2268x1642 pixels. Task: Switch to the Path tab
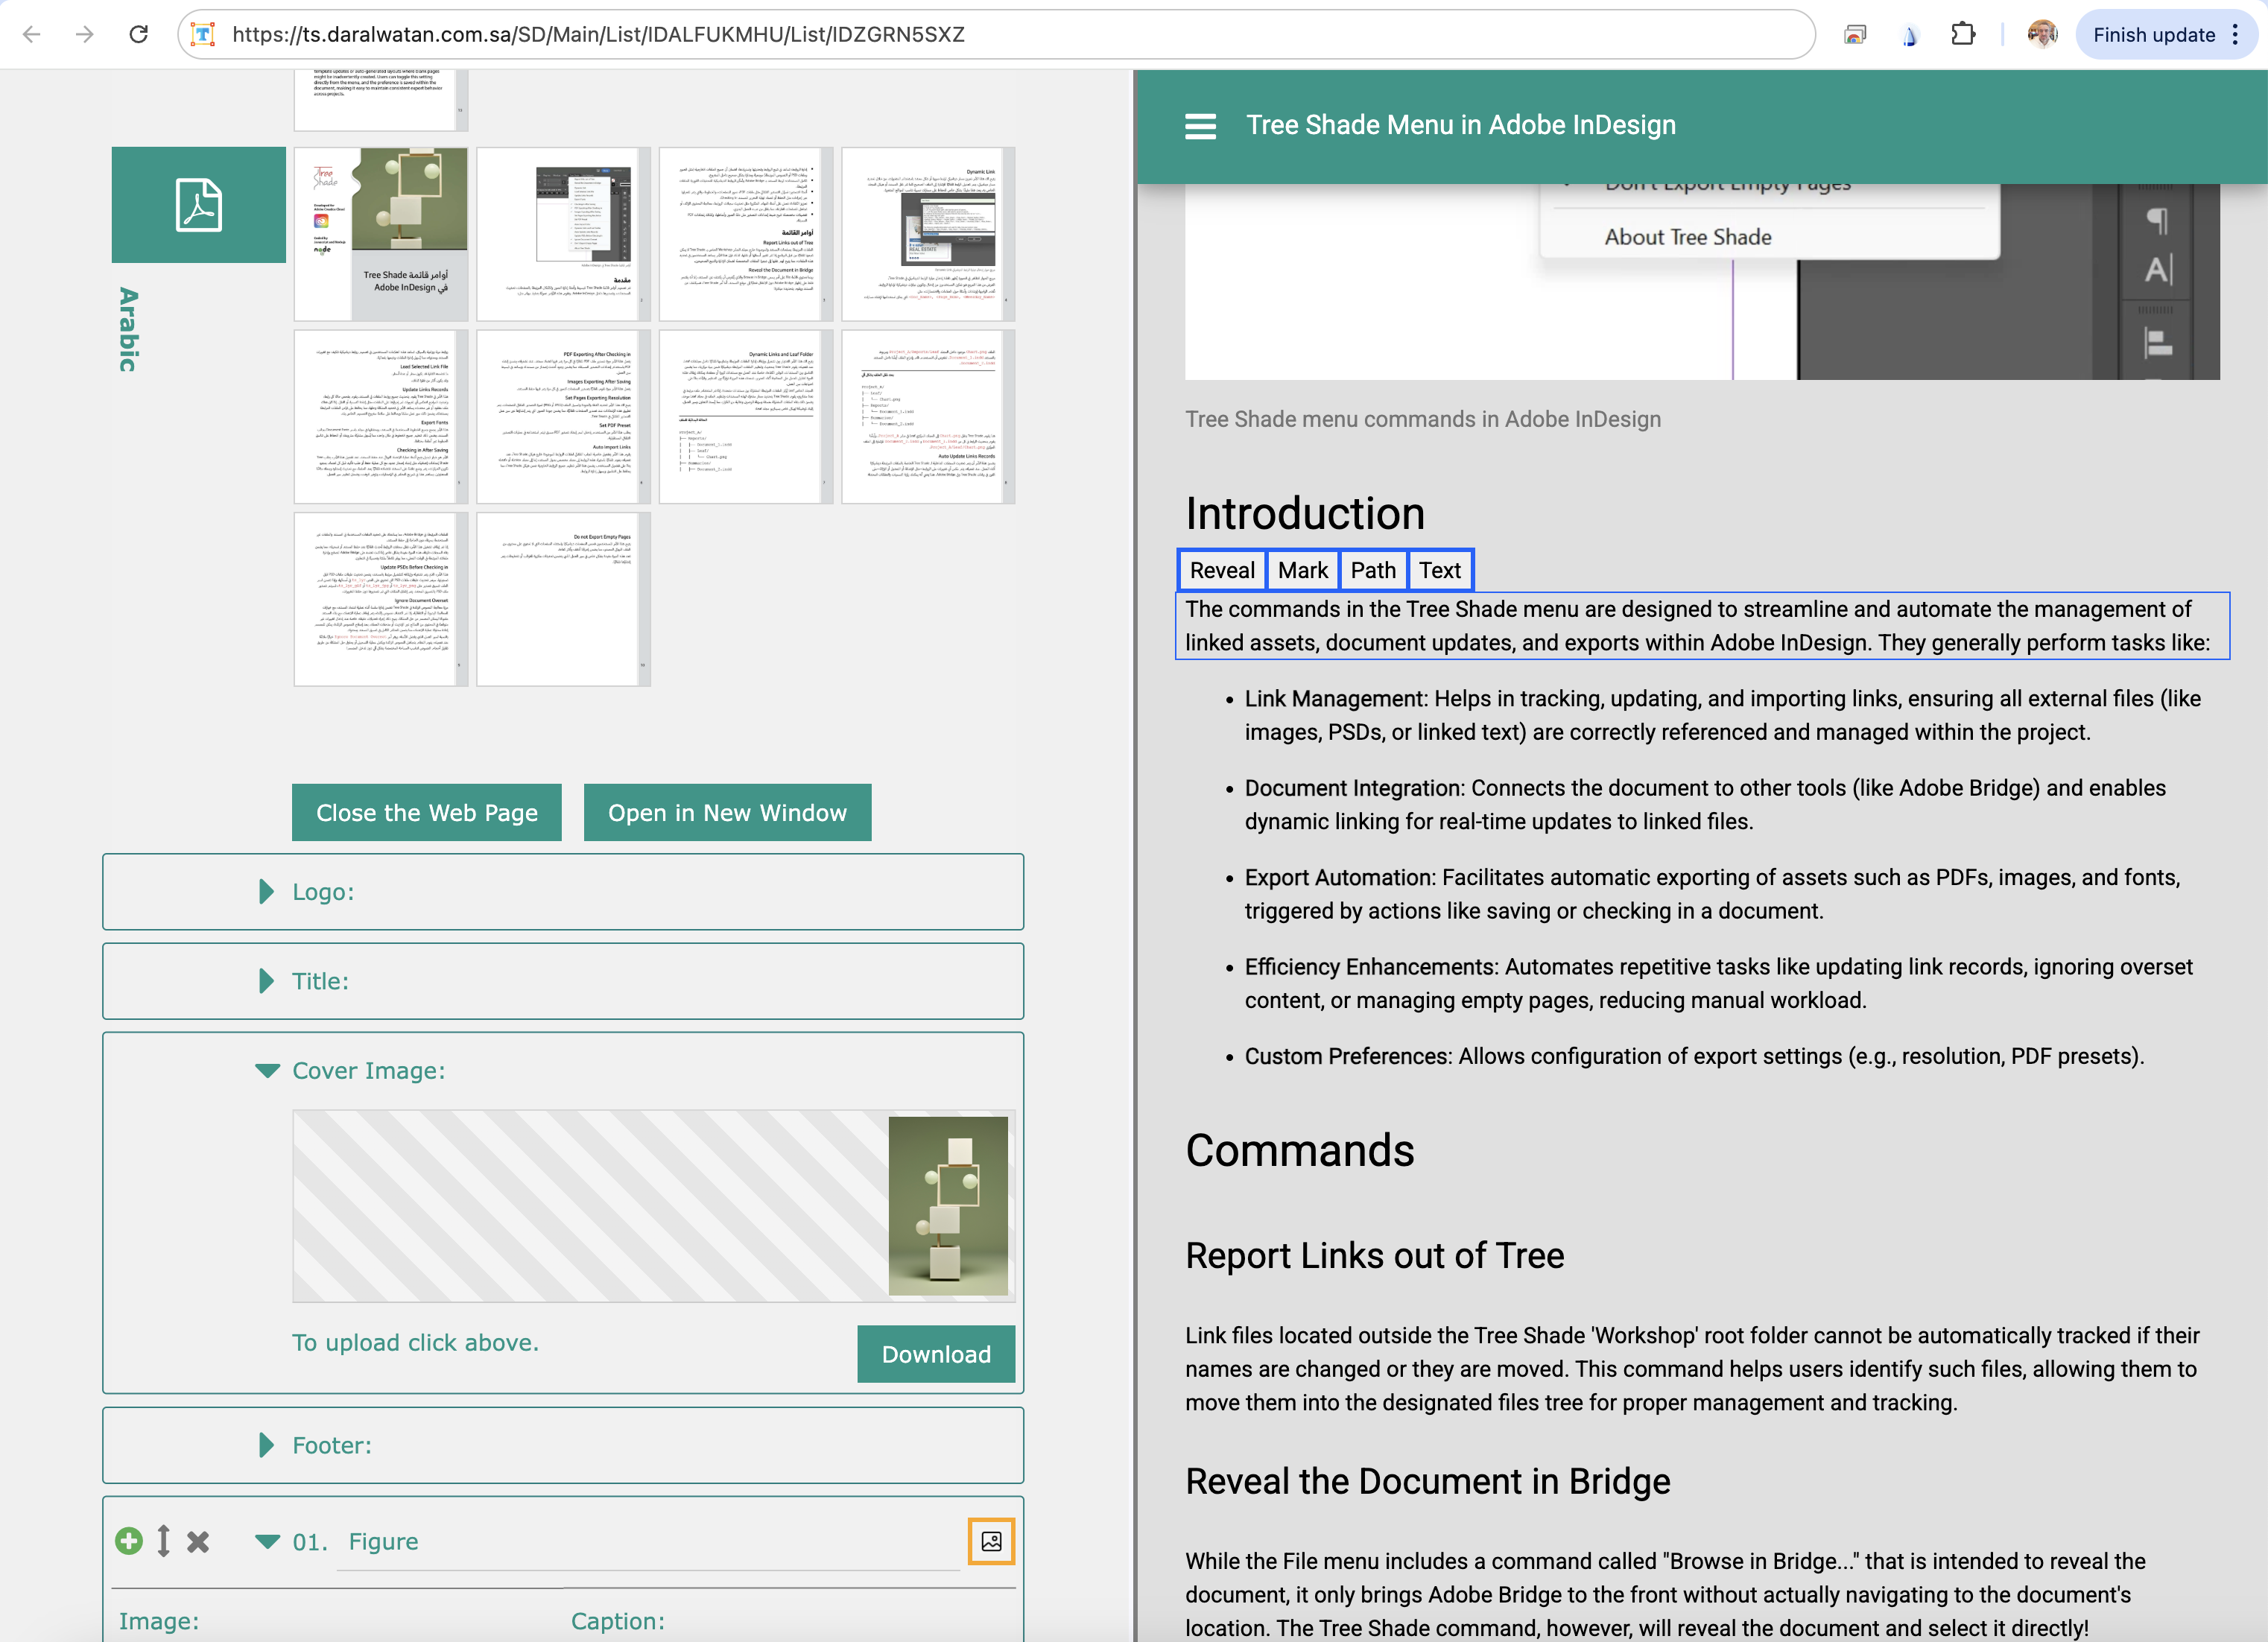(1373, 570)
